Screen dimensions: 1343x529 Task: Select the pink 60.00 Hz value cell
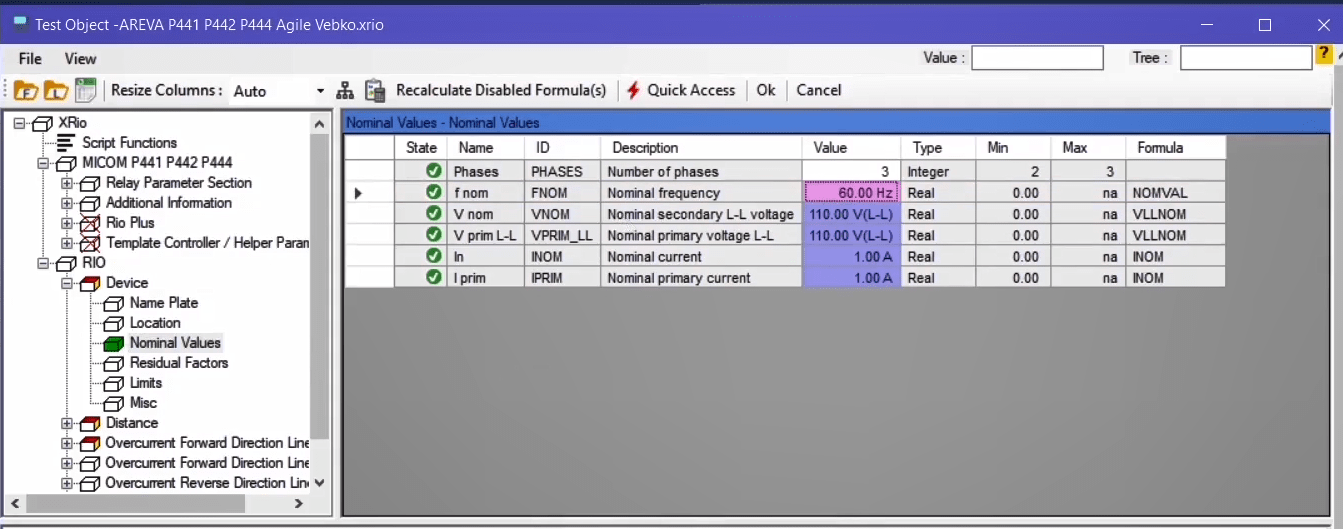[x=851, y=193]
